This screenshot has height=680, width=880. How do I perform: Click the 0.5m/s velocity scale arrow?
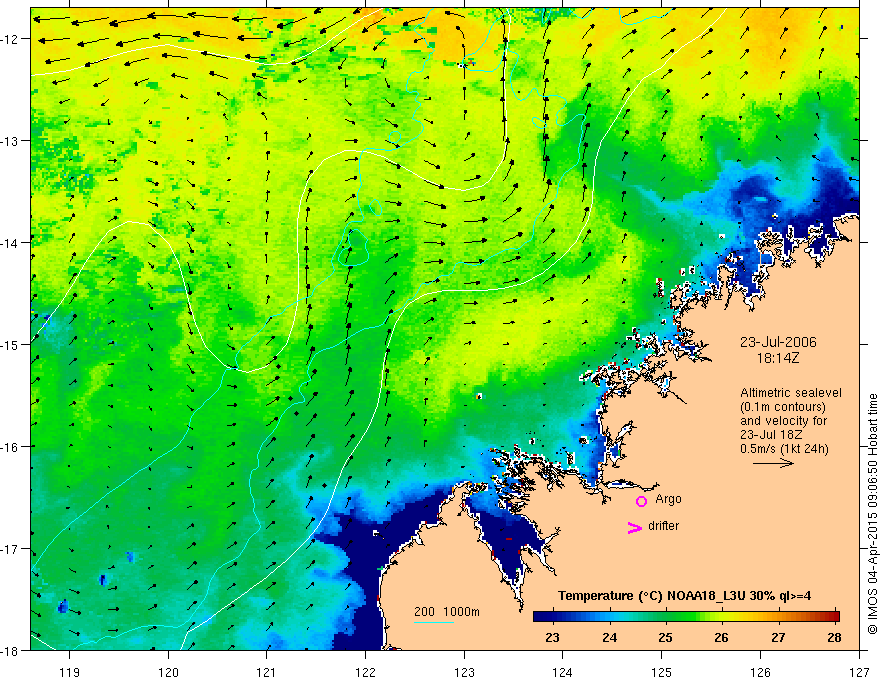pos(773,463)
